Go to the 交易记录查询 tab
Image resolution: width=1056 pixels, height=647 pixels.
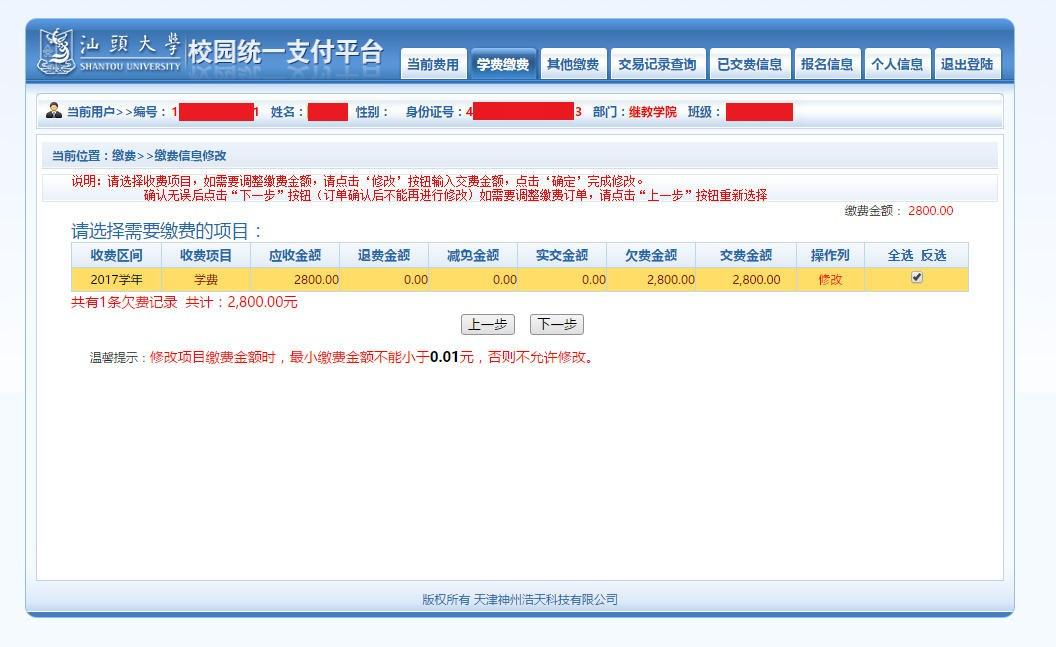pos(657,64)
